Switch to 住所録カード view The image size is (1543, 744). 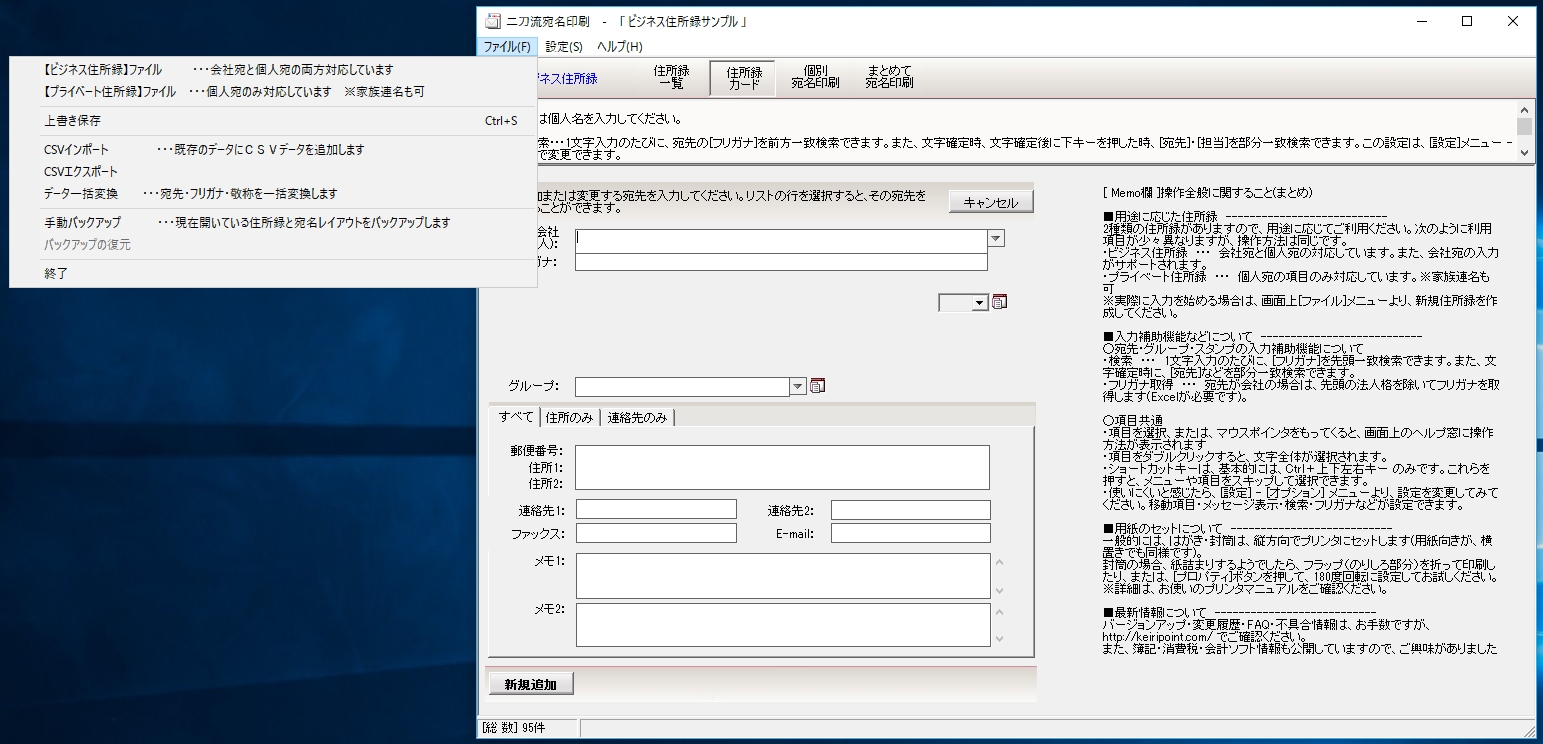coord(742,76)
